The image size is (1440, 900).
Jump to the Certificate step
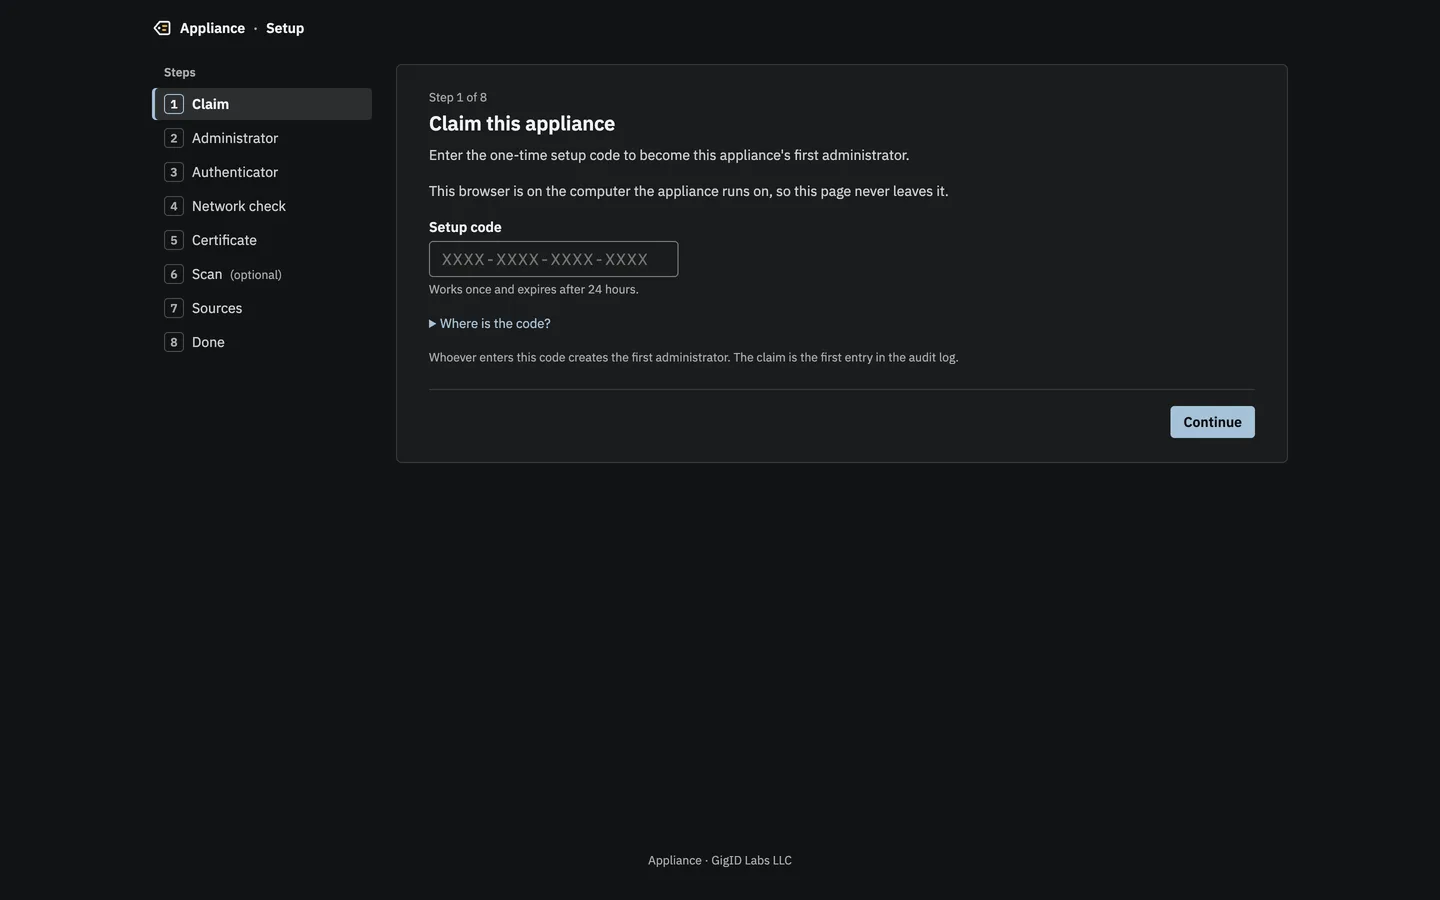coord(262,240)
